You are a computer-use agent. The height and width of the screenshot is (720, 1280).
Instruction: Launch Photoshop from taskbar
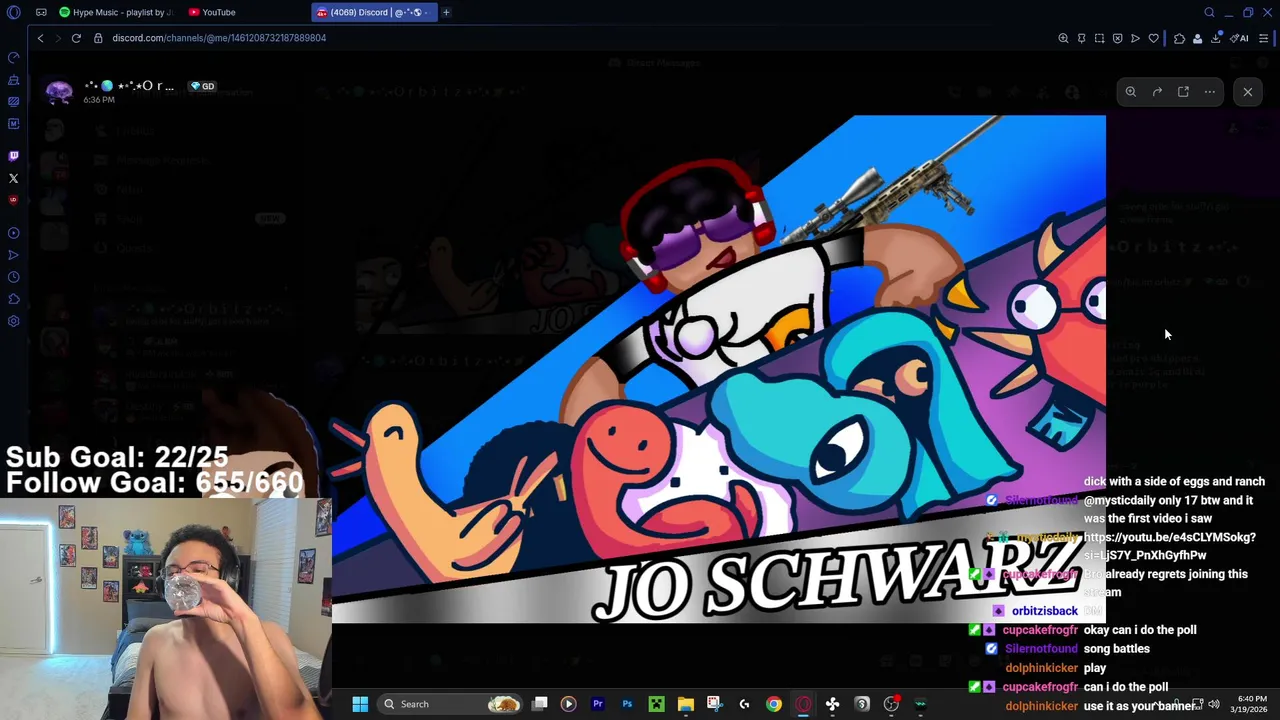627,704
